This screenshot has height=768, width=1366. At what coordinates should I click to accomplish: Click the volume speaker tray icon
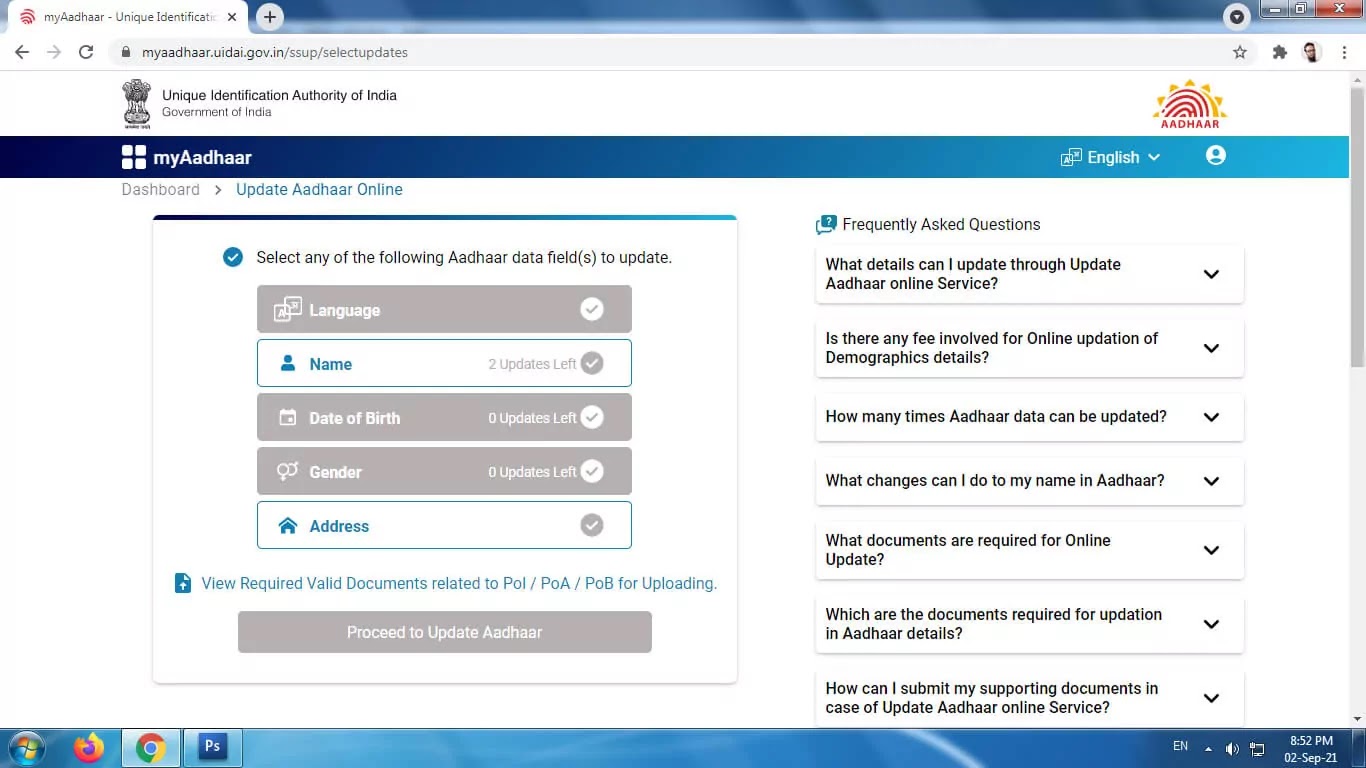(x=1232, y=749)
